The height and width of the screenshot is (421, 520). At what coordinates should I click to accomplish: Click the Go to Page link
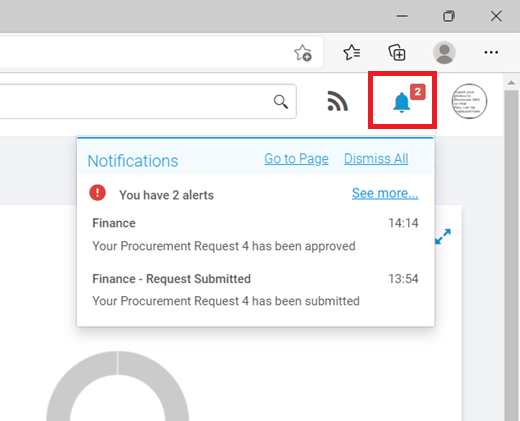(296, 159)
